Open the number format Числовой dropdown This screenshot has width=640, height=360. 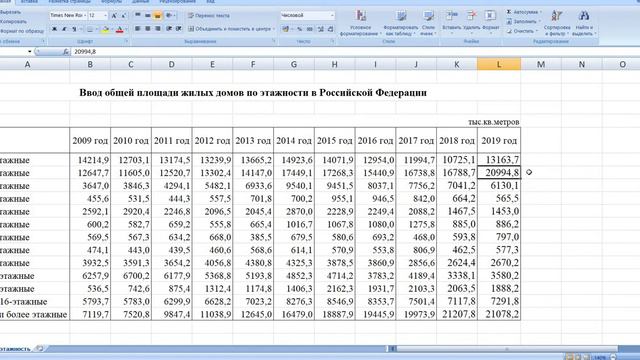pyautogui.click(x=332, y=16)
